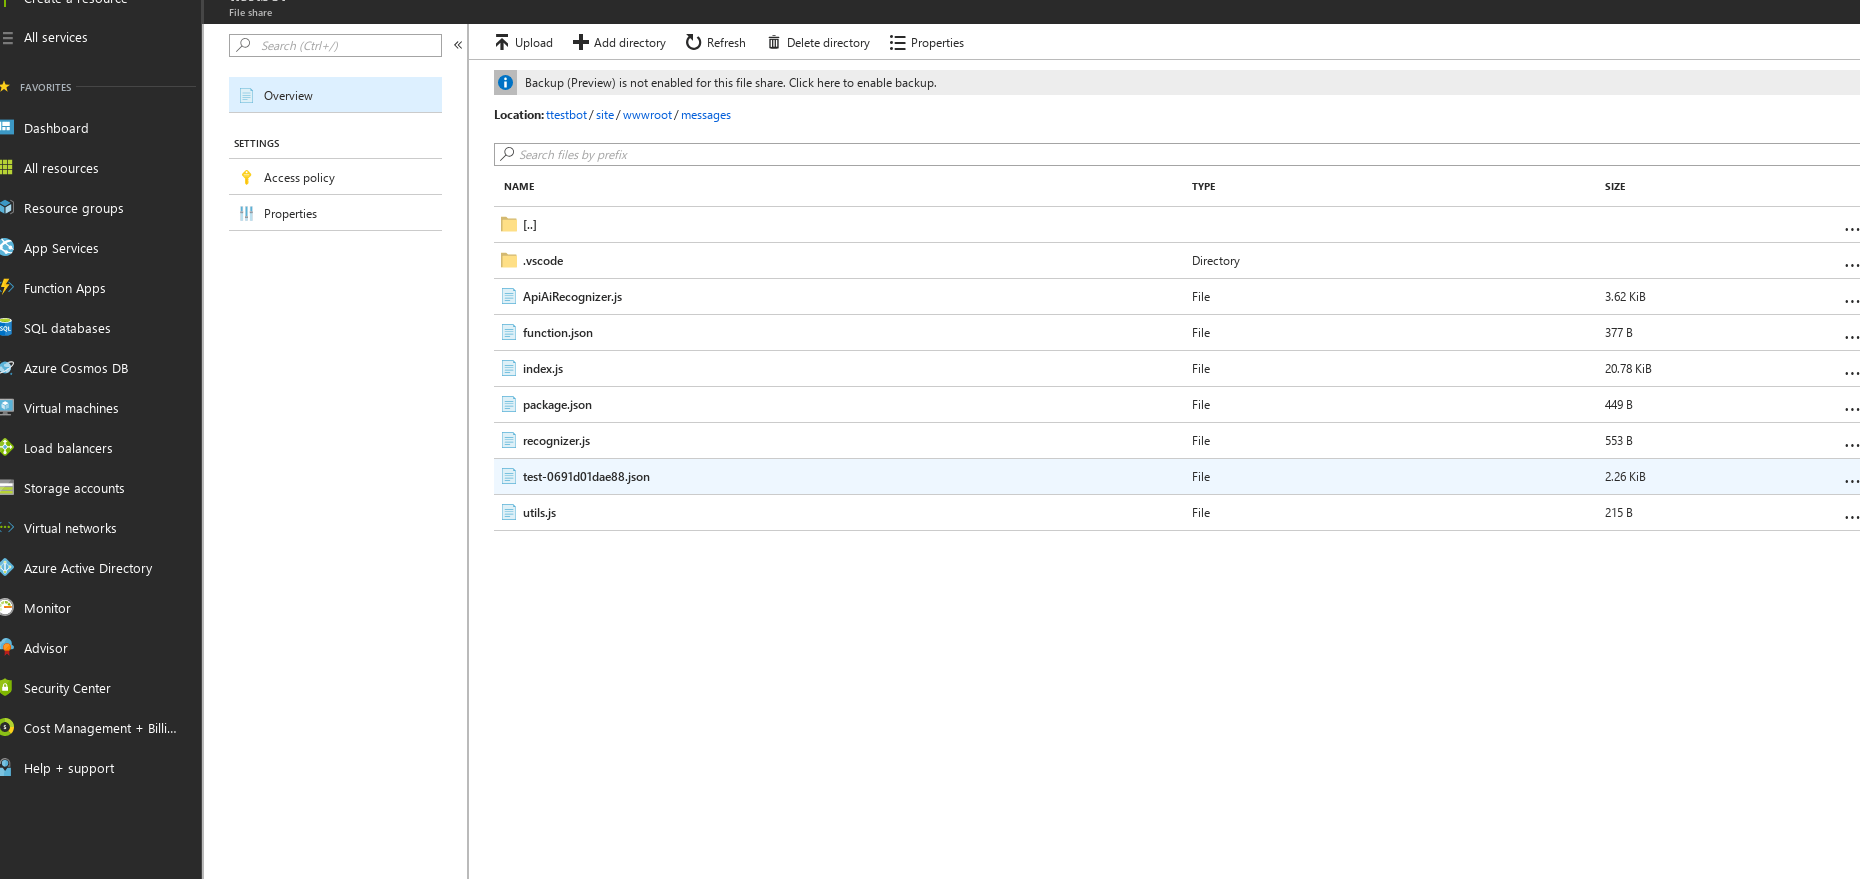This screenshot has height=879, width=1860.
Task: Click the Function Apps lightning icon
Action: [x=6, y=287]
